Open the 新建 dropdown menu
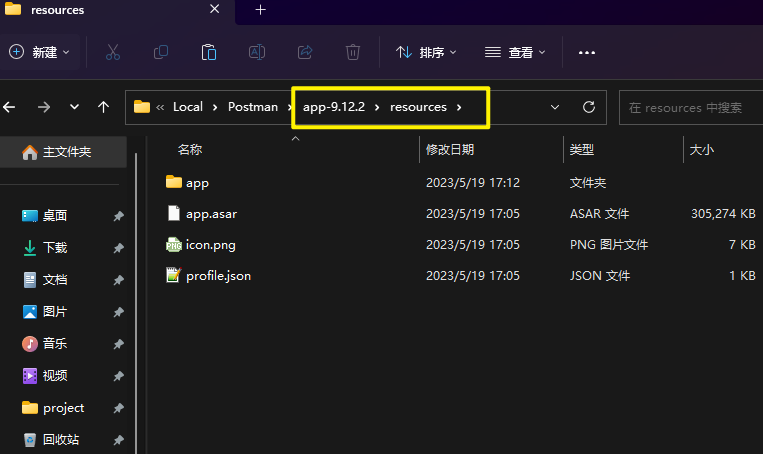The image size is (763, 454). click(40, 52)
